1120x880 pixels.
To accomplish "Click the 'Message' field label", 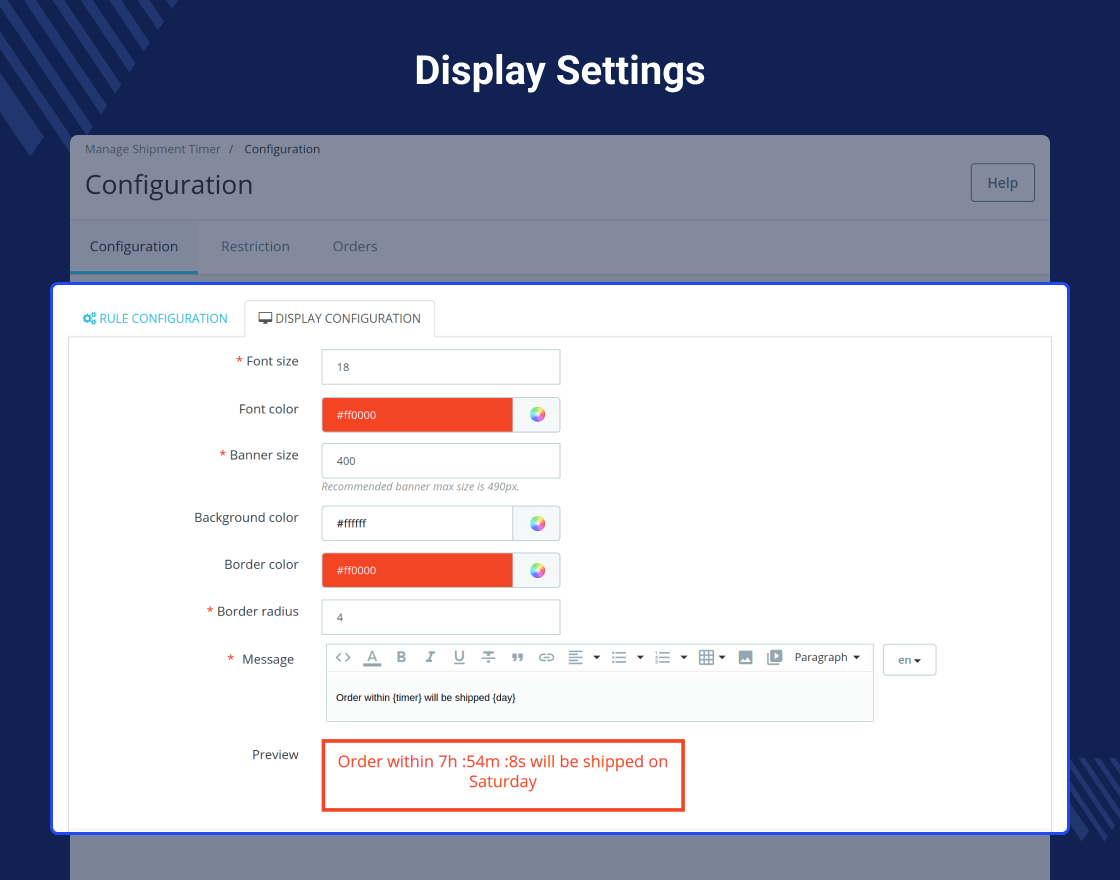I will (268, 659).
